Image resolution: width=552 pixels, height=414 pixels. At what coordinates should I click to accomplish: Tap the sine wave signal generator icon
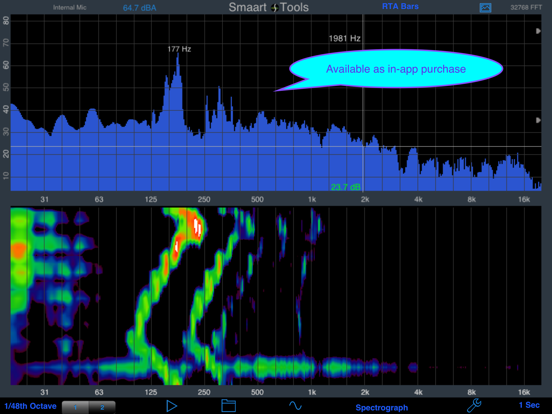(295, 406)
